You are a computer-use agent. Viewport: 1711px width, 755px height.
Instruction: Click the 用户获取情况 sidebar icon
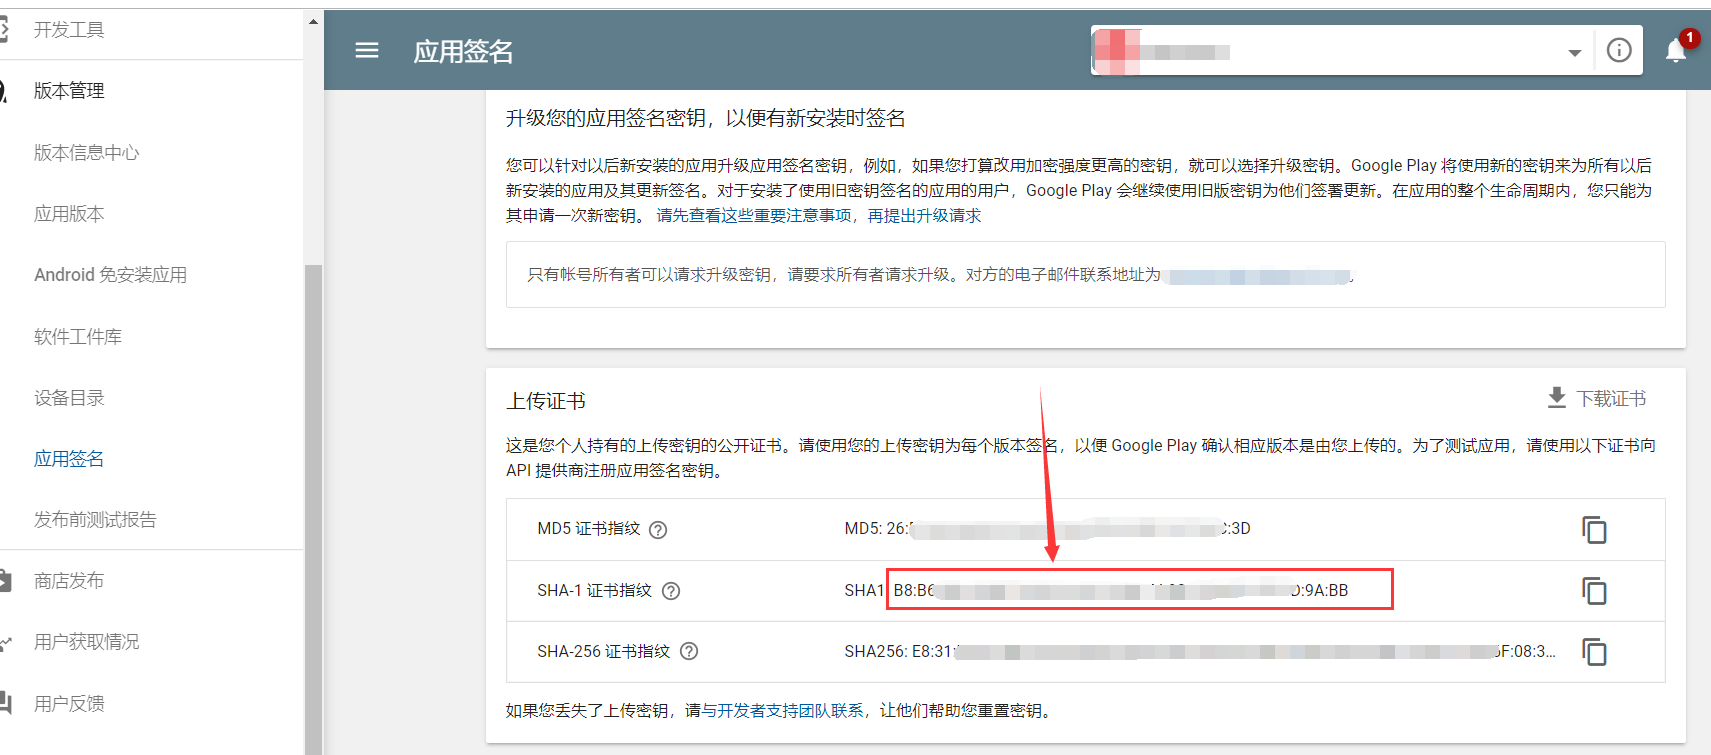pos(5,642)
